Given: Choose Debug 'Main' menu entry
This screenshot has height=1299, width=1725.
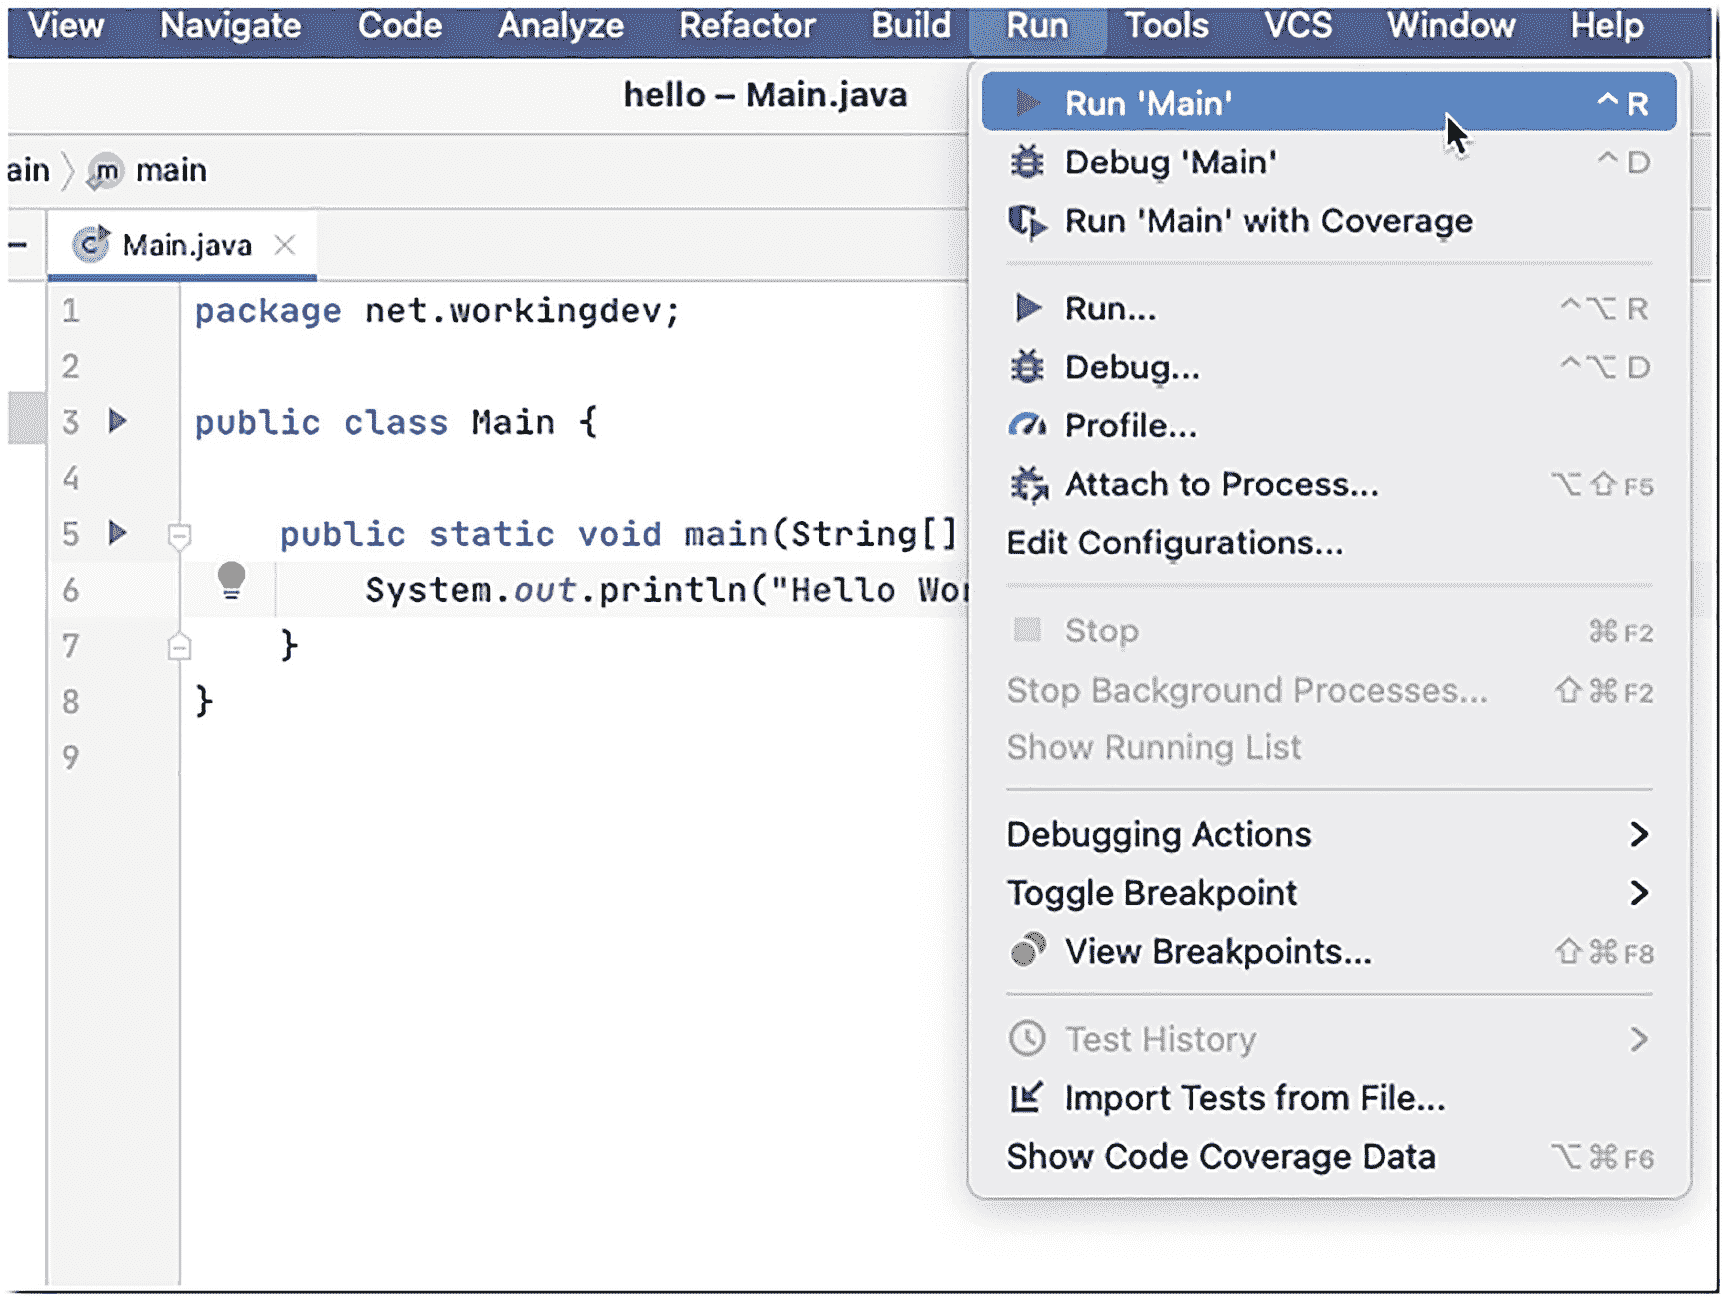Looking at the screenshot, I should click(x=1328, y=161).
